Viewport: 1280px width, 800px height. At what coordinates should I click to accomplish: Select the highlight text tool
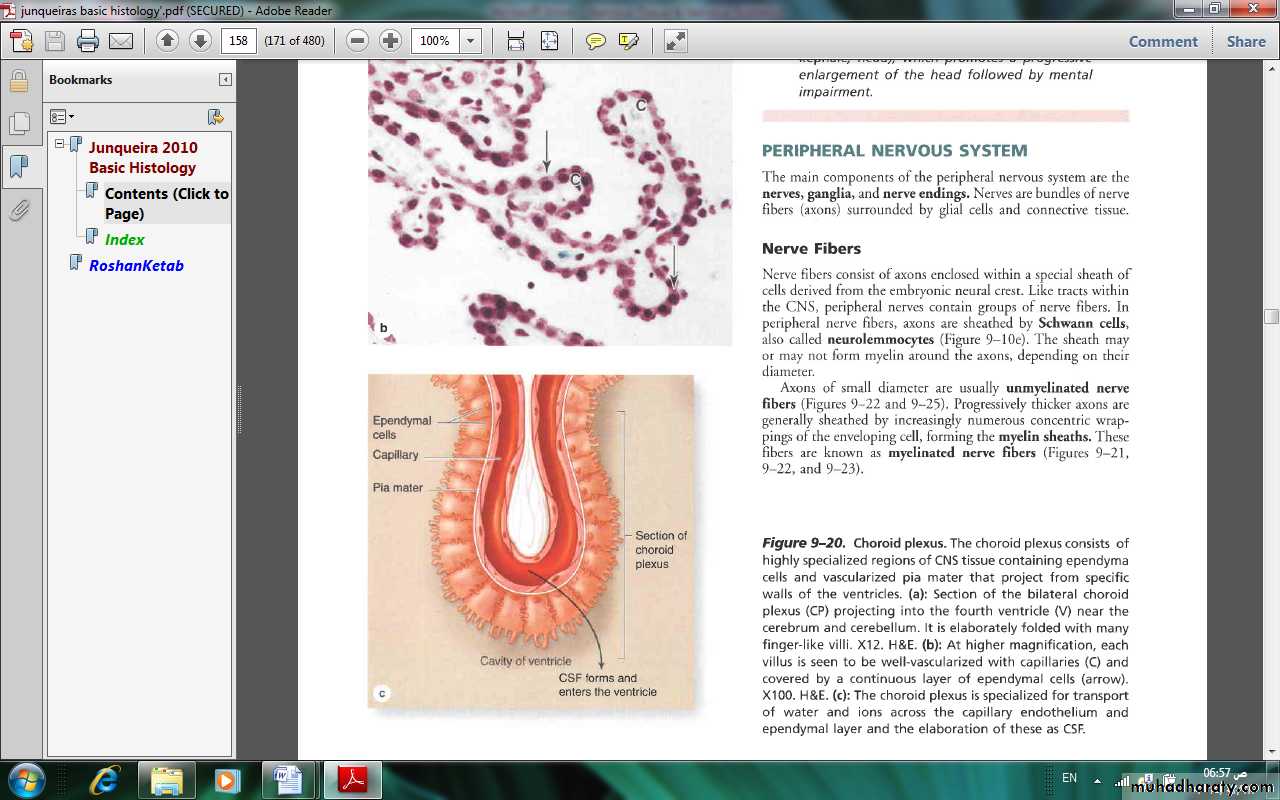coord(628,41)
